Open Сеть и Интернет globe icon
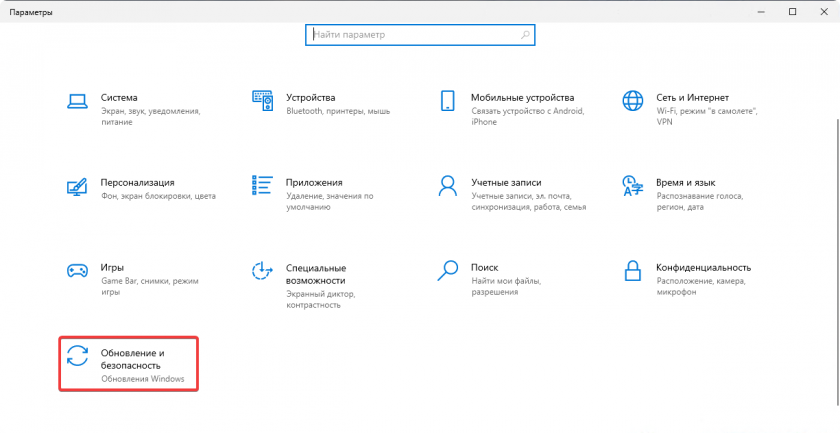The width and height of the screenshot is (840, 433). (633, 101)
